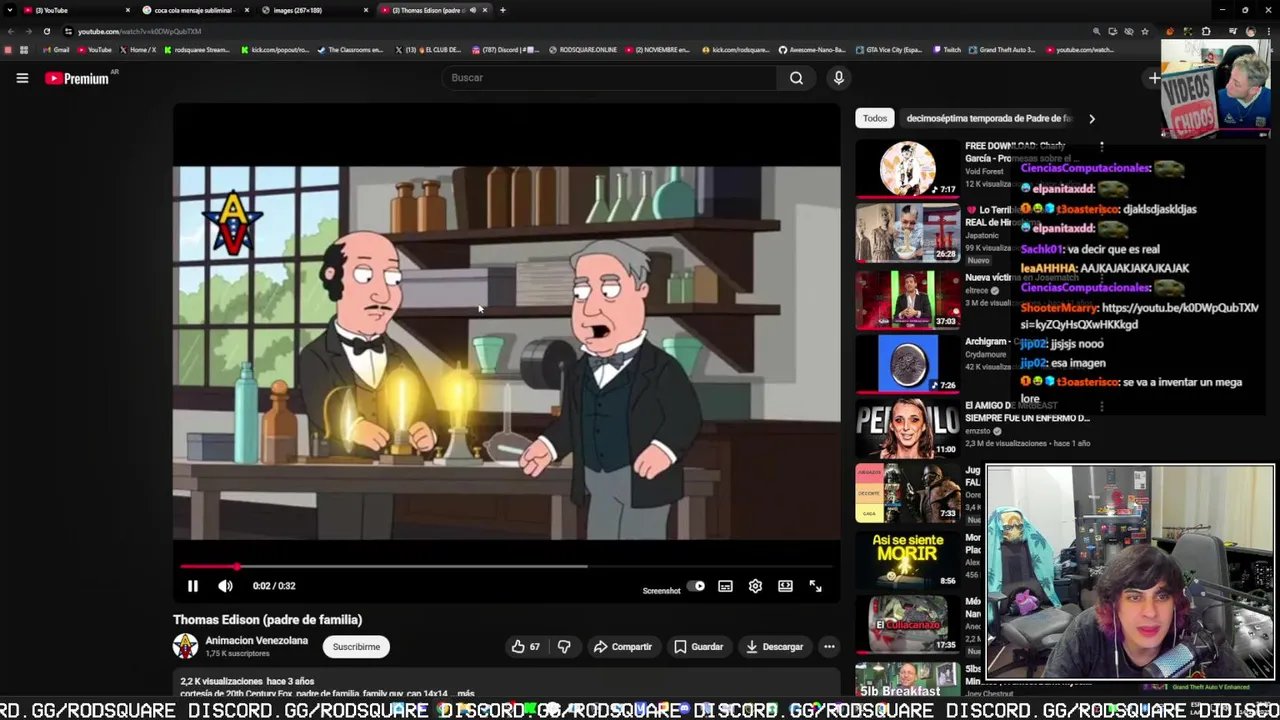Image resolution: width=1280 pixels, height=720 pixels.
Task: Enter fullscreen mode
Action: tap(815, 586)
